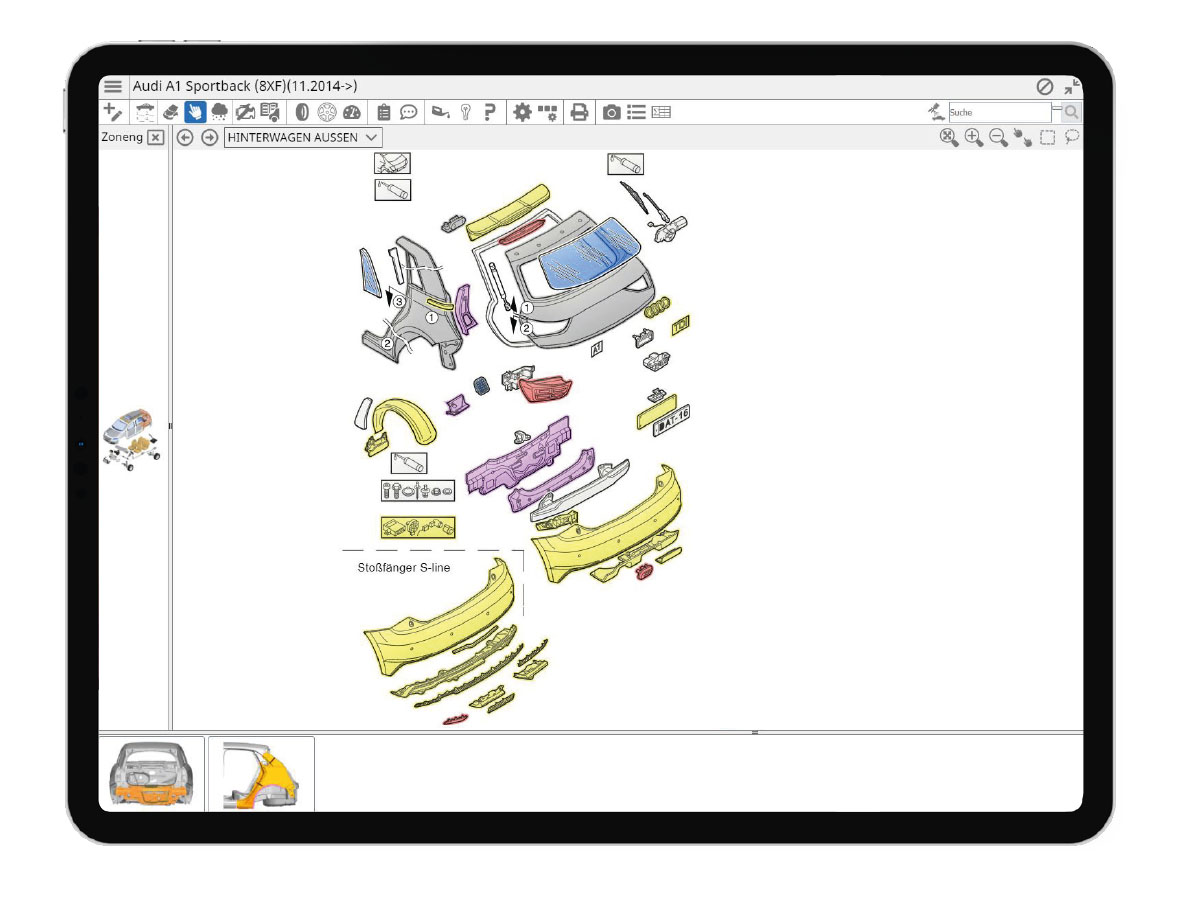The height and width of the screenshot is (900, 1200).
Task: Open help via question mark icon
Action: [489, 112]
